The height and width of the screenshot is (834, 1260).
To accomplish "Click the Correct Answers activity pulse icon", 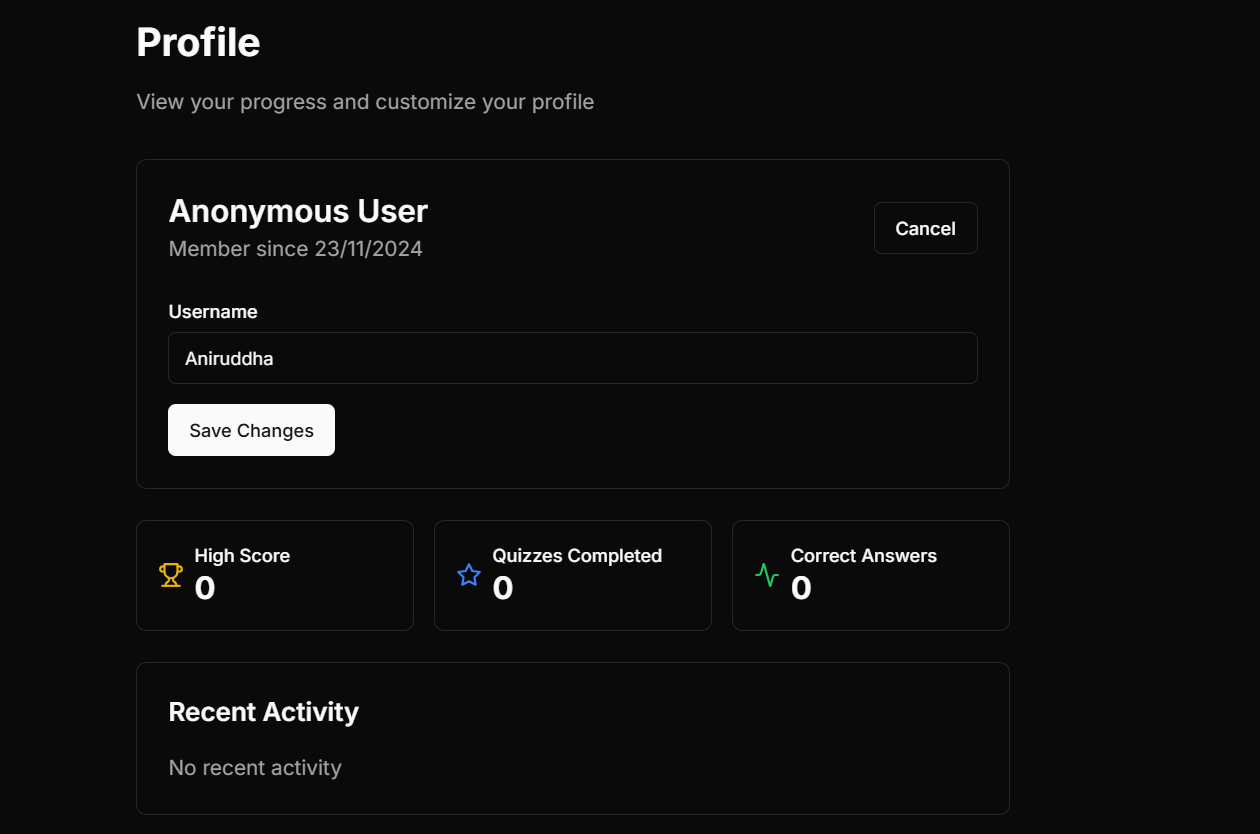I will [767, 575].
